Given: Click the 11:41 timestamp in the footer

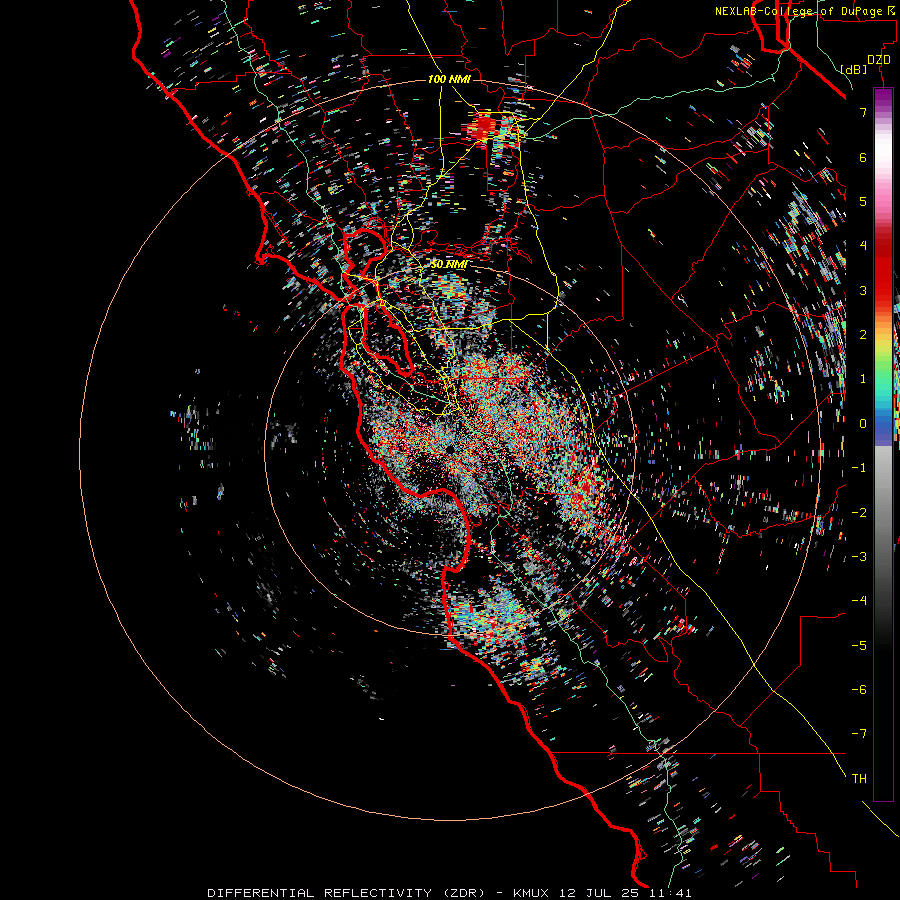Looking at the screenshot, I should click(670, 893).
